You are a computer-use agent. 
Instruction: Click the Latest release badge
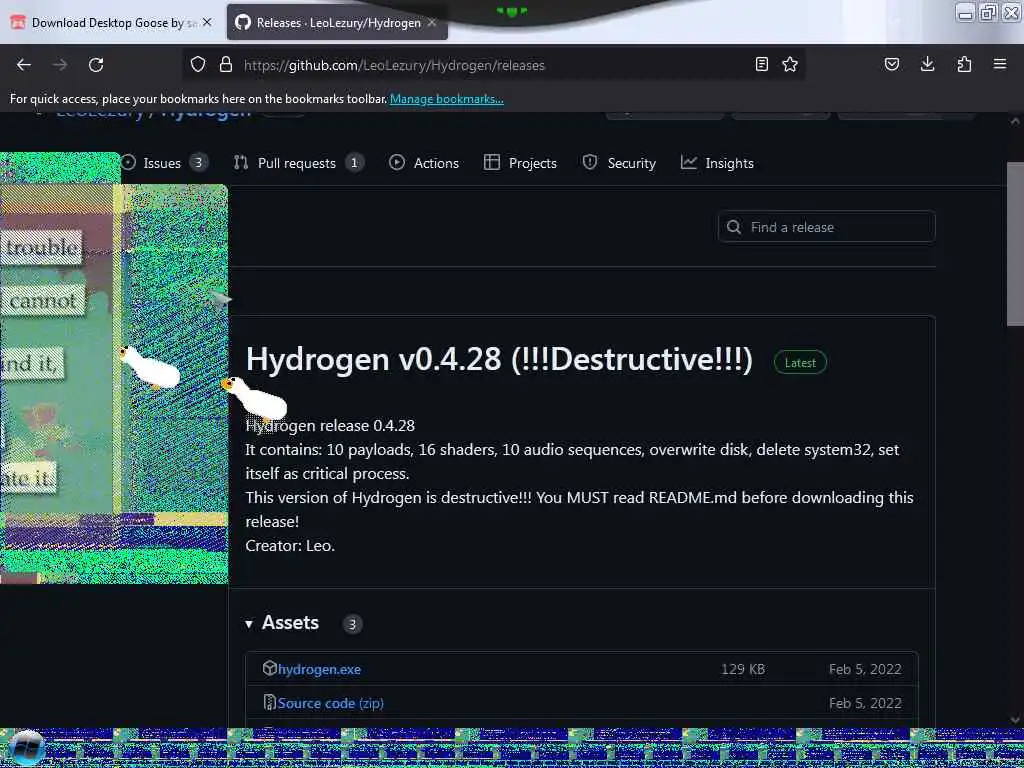800,362
